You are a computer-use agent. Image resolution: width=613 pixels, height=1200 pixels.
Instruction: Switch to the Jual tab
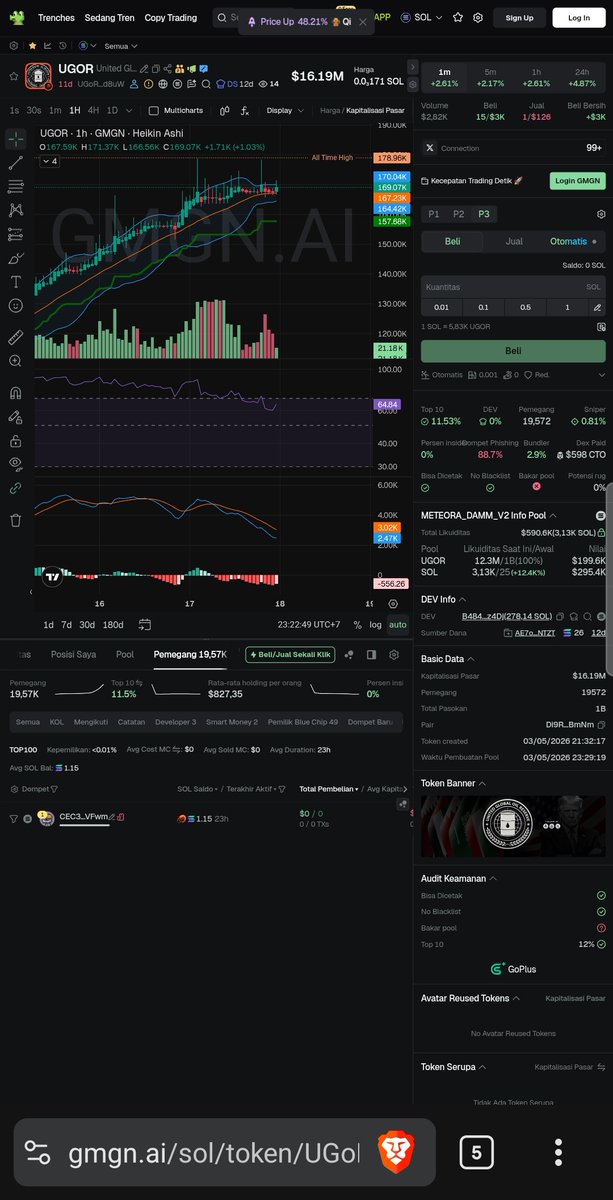513,241
